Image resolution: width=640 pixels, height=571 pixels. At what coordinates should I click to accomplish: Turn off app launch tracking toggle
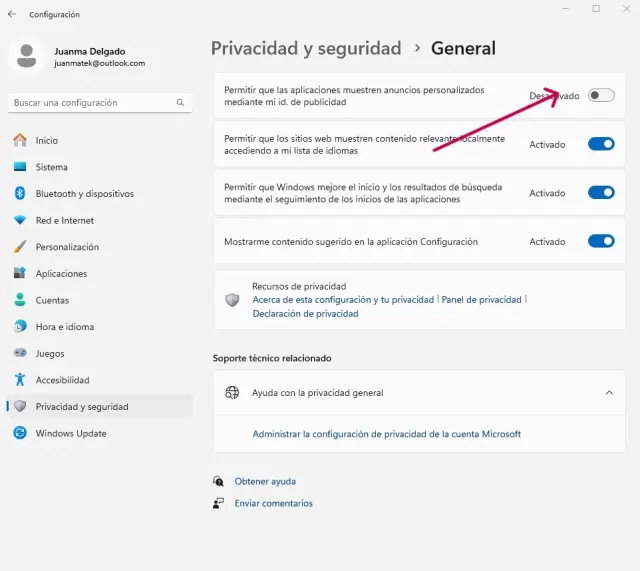600,193
